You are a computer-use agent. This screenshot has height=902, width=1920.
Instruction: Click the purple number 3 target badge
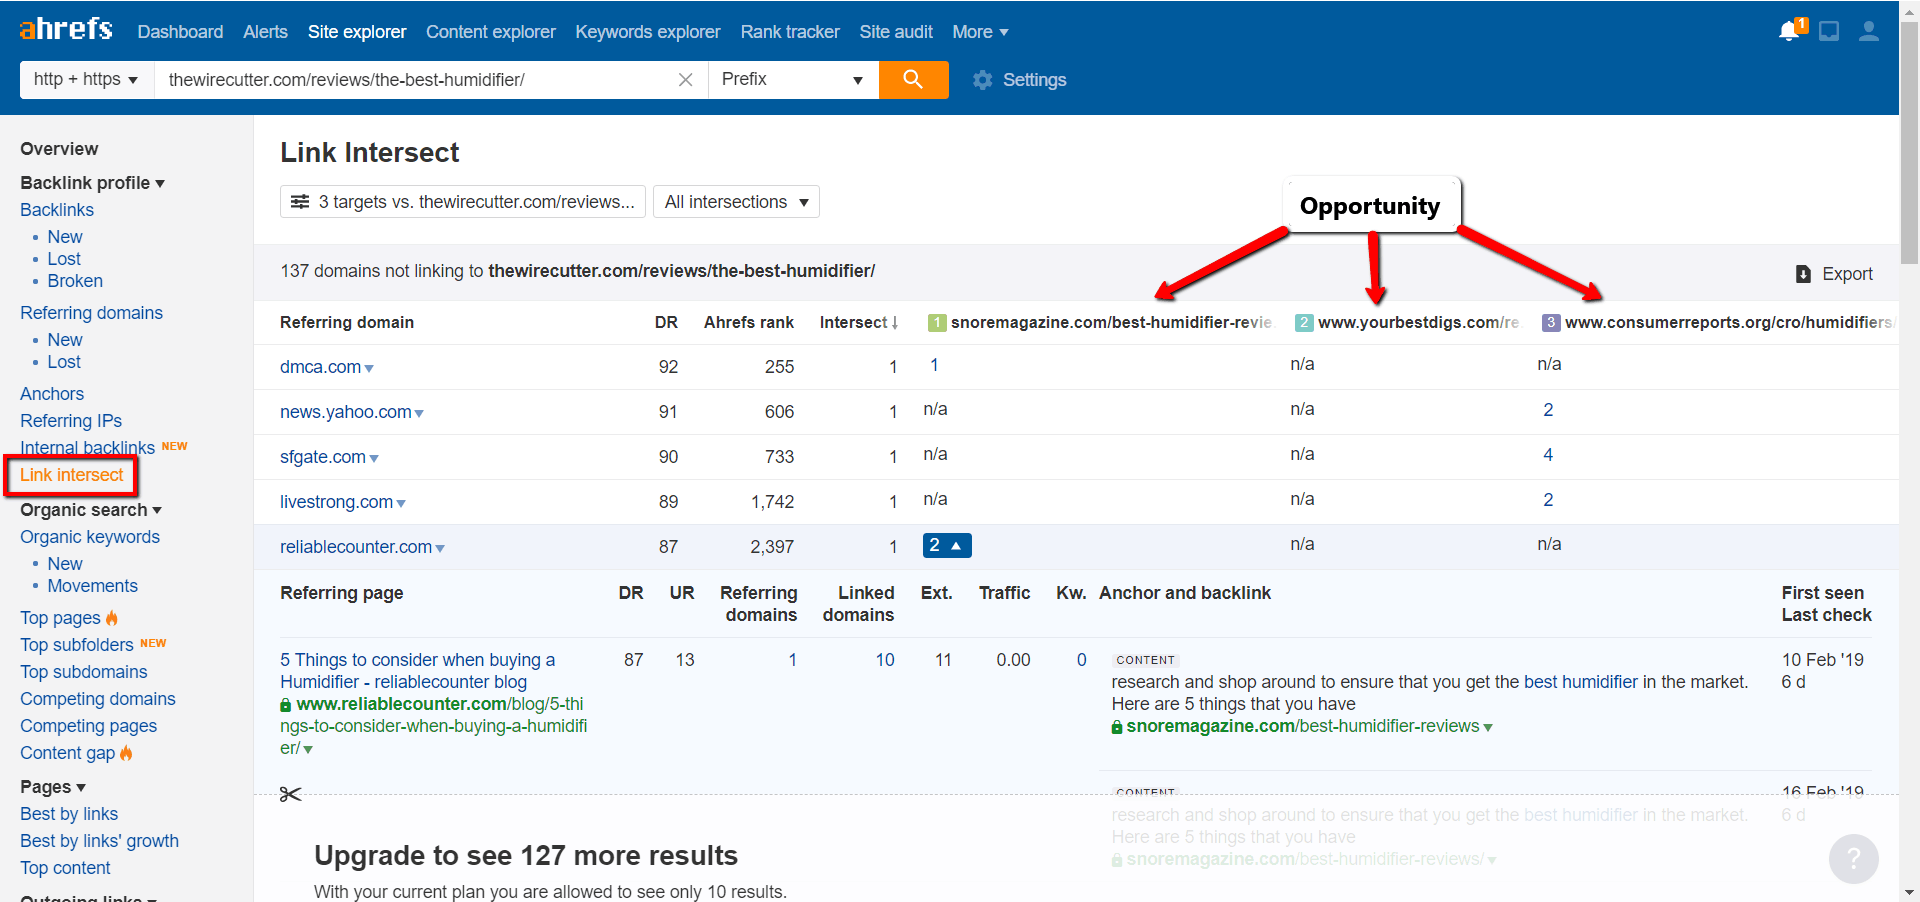point(1551,322)
